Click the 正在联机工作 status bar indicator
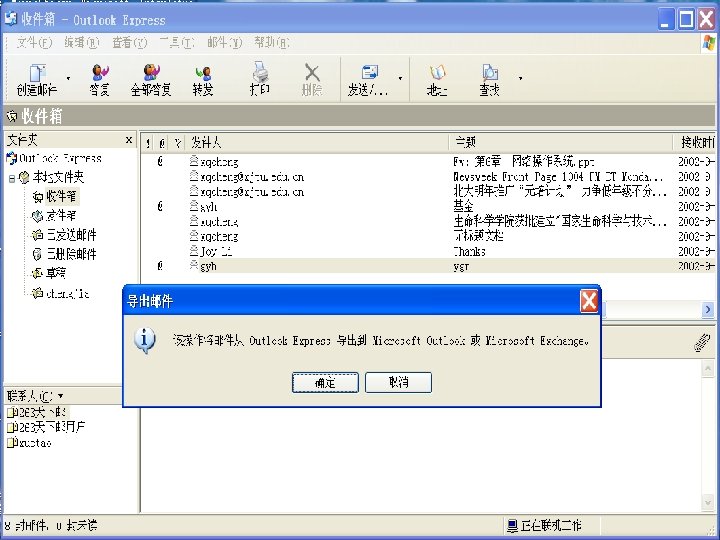This screenshot has width=720, height=540. coord(545,525)
